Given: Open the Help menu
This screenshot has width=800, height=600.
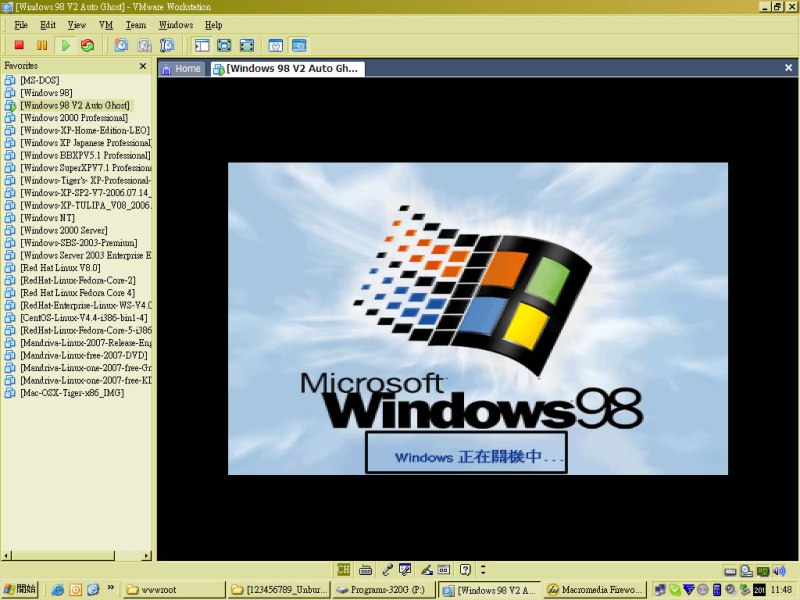Looking at the screenshot, I should click(213, 24).
